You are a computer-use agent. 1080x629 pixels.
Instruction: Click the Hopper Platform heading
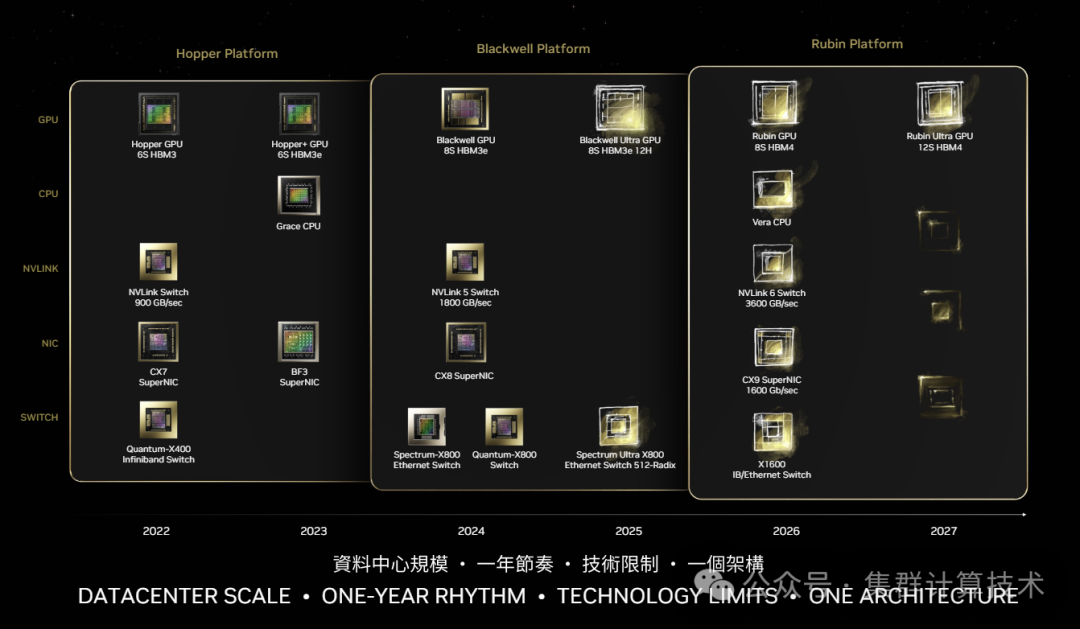click(x=227, y=54)
